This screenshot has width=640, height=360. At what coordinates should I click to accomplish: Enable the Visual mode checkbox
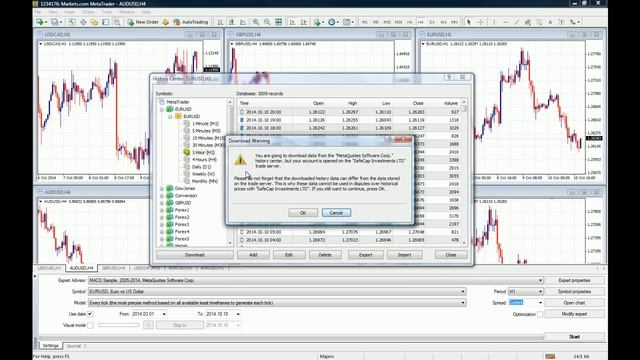[x=90, y=325]
